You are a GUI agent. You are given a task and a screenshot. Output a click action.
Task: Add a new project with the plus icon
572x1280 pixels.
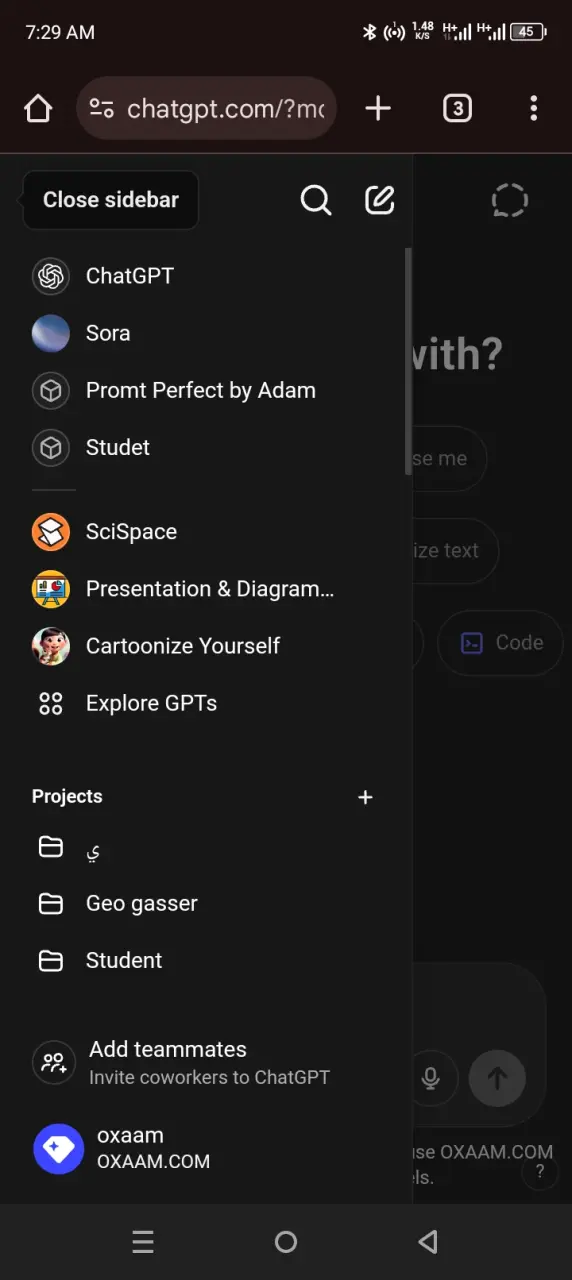pos(365,797)
